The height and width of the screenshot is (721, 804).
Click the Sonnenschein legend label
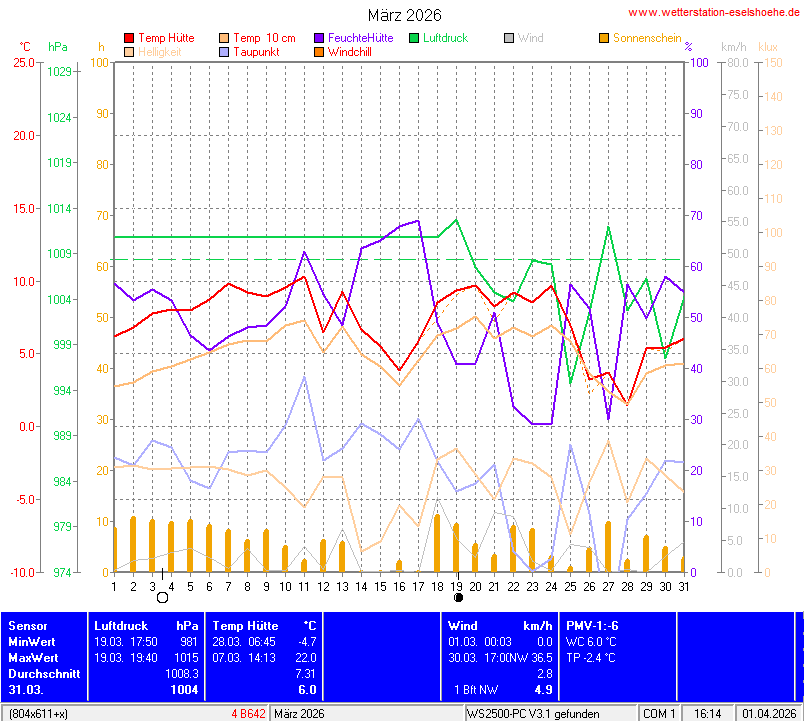(x=647, y=38)
